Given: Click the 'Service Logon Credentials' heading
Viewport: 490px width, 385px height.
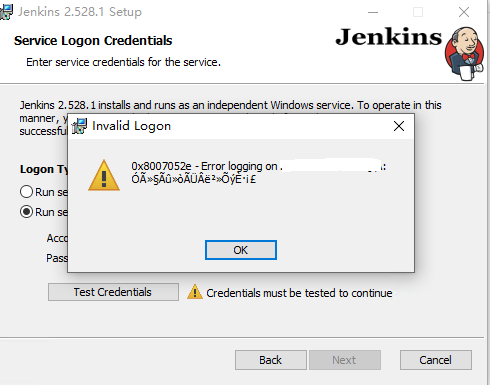Looking at the screenshot, I should [93, 41].
